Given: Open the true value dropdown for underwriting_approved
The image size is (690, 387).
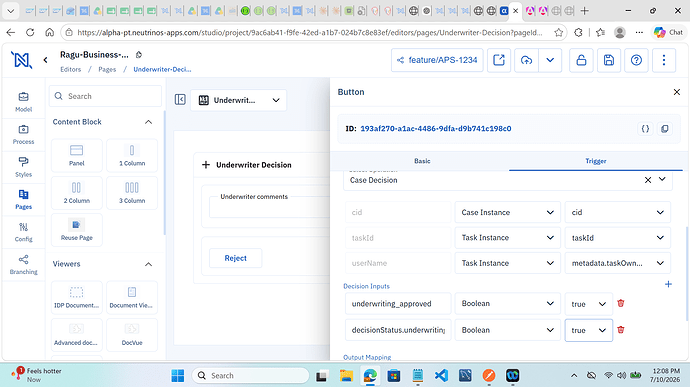Looking at the screenshot, I should (588, 304).
